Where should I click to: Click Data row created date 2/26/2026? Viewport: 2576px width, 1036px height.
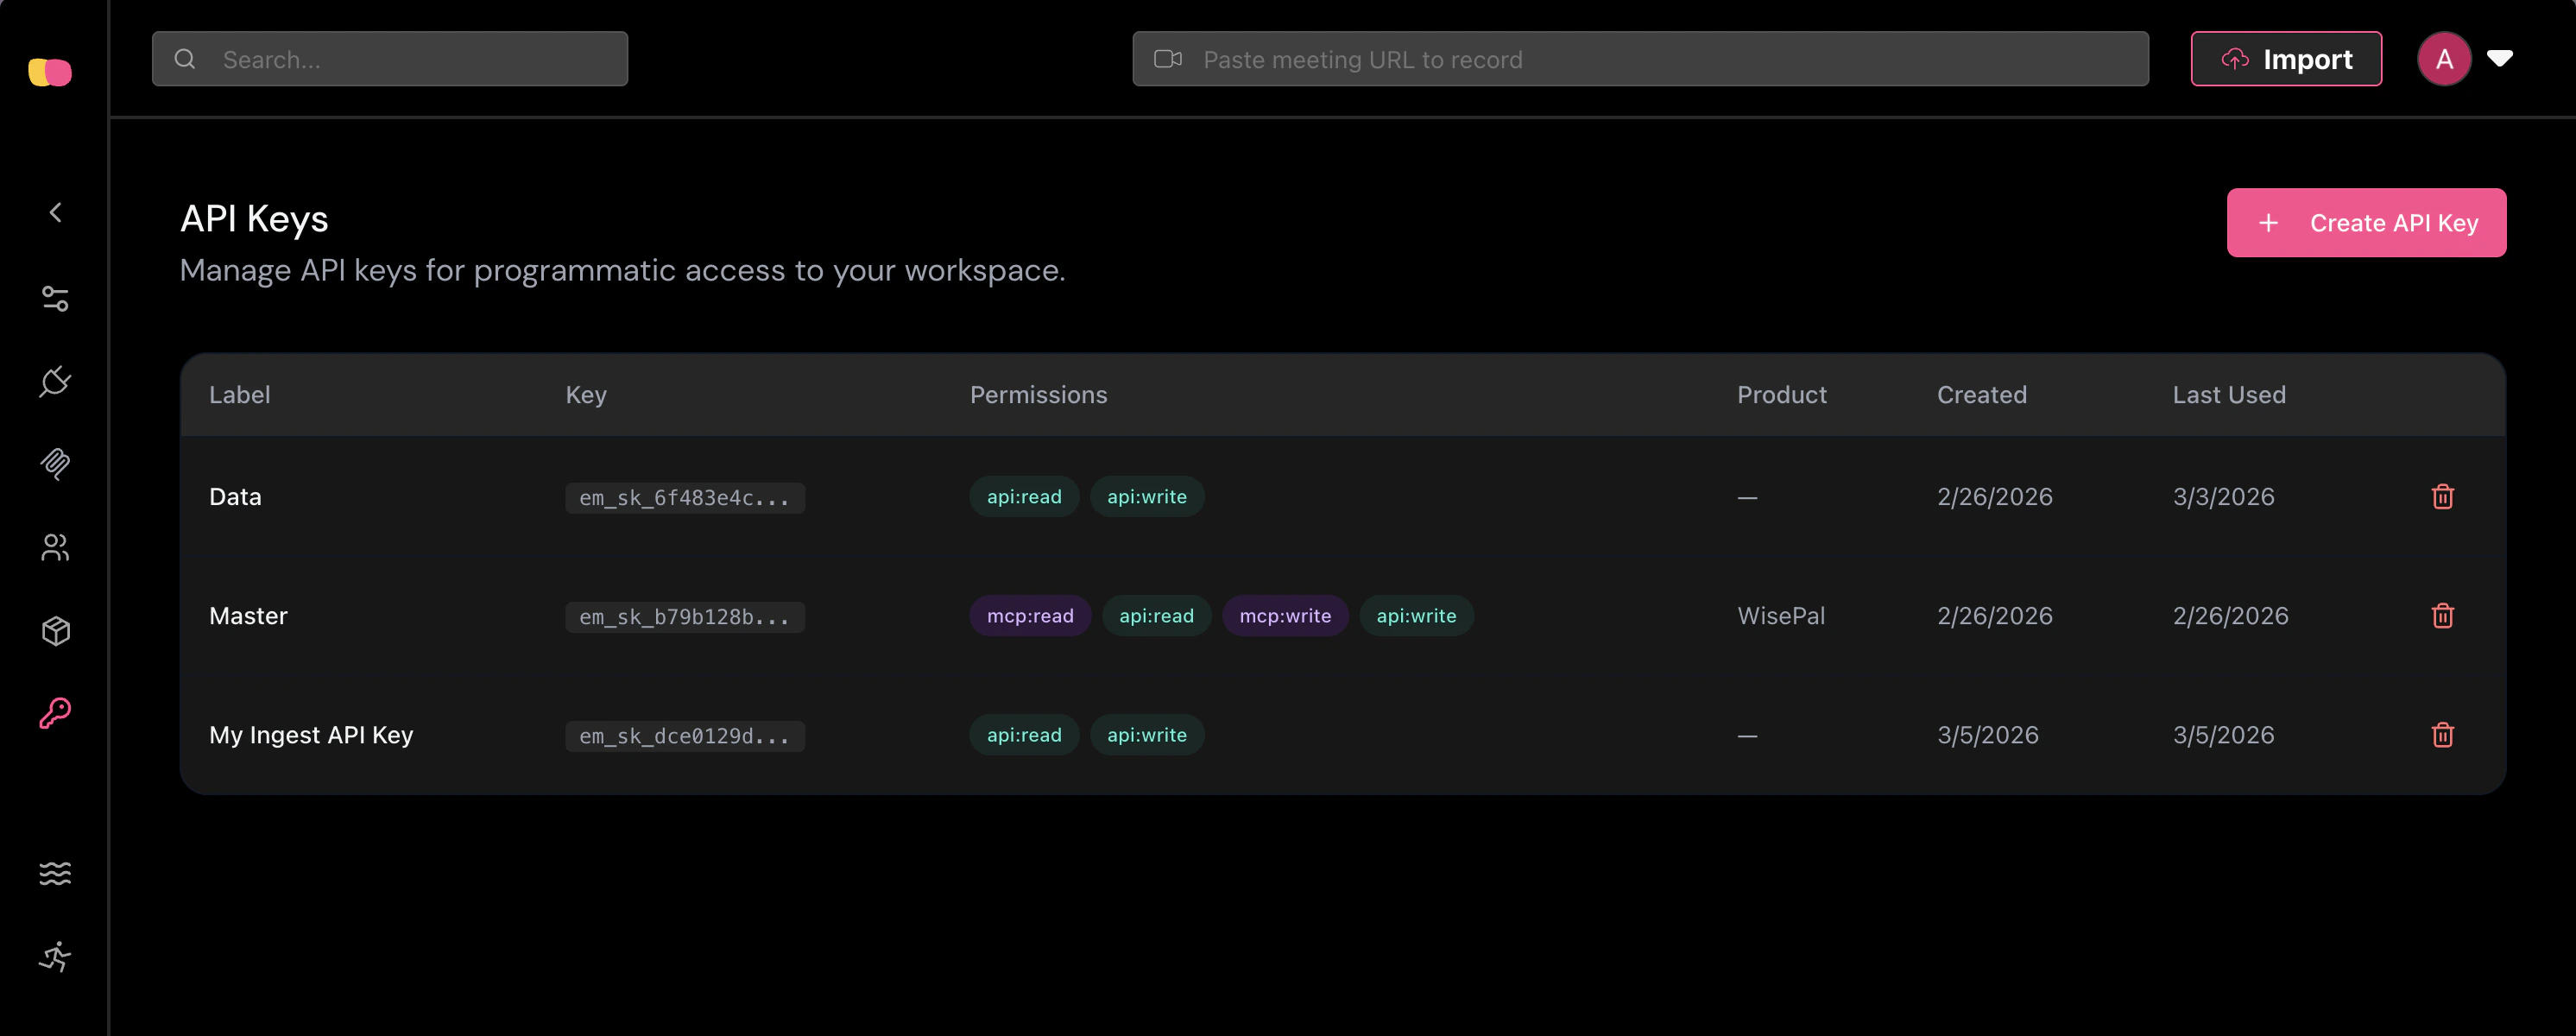(x=1994, y=497)
